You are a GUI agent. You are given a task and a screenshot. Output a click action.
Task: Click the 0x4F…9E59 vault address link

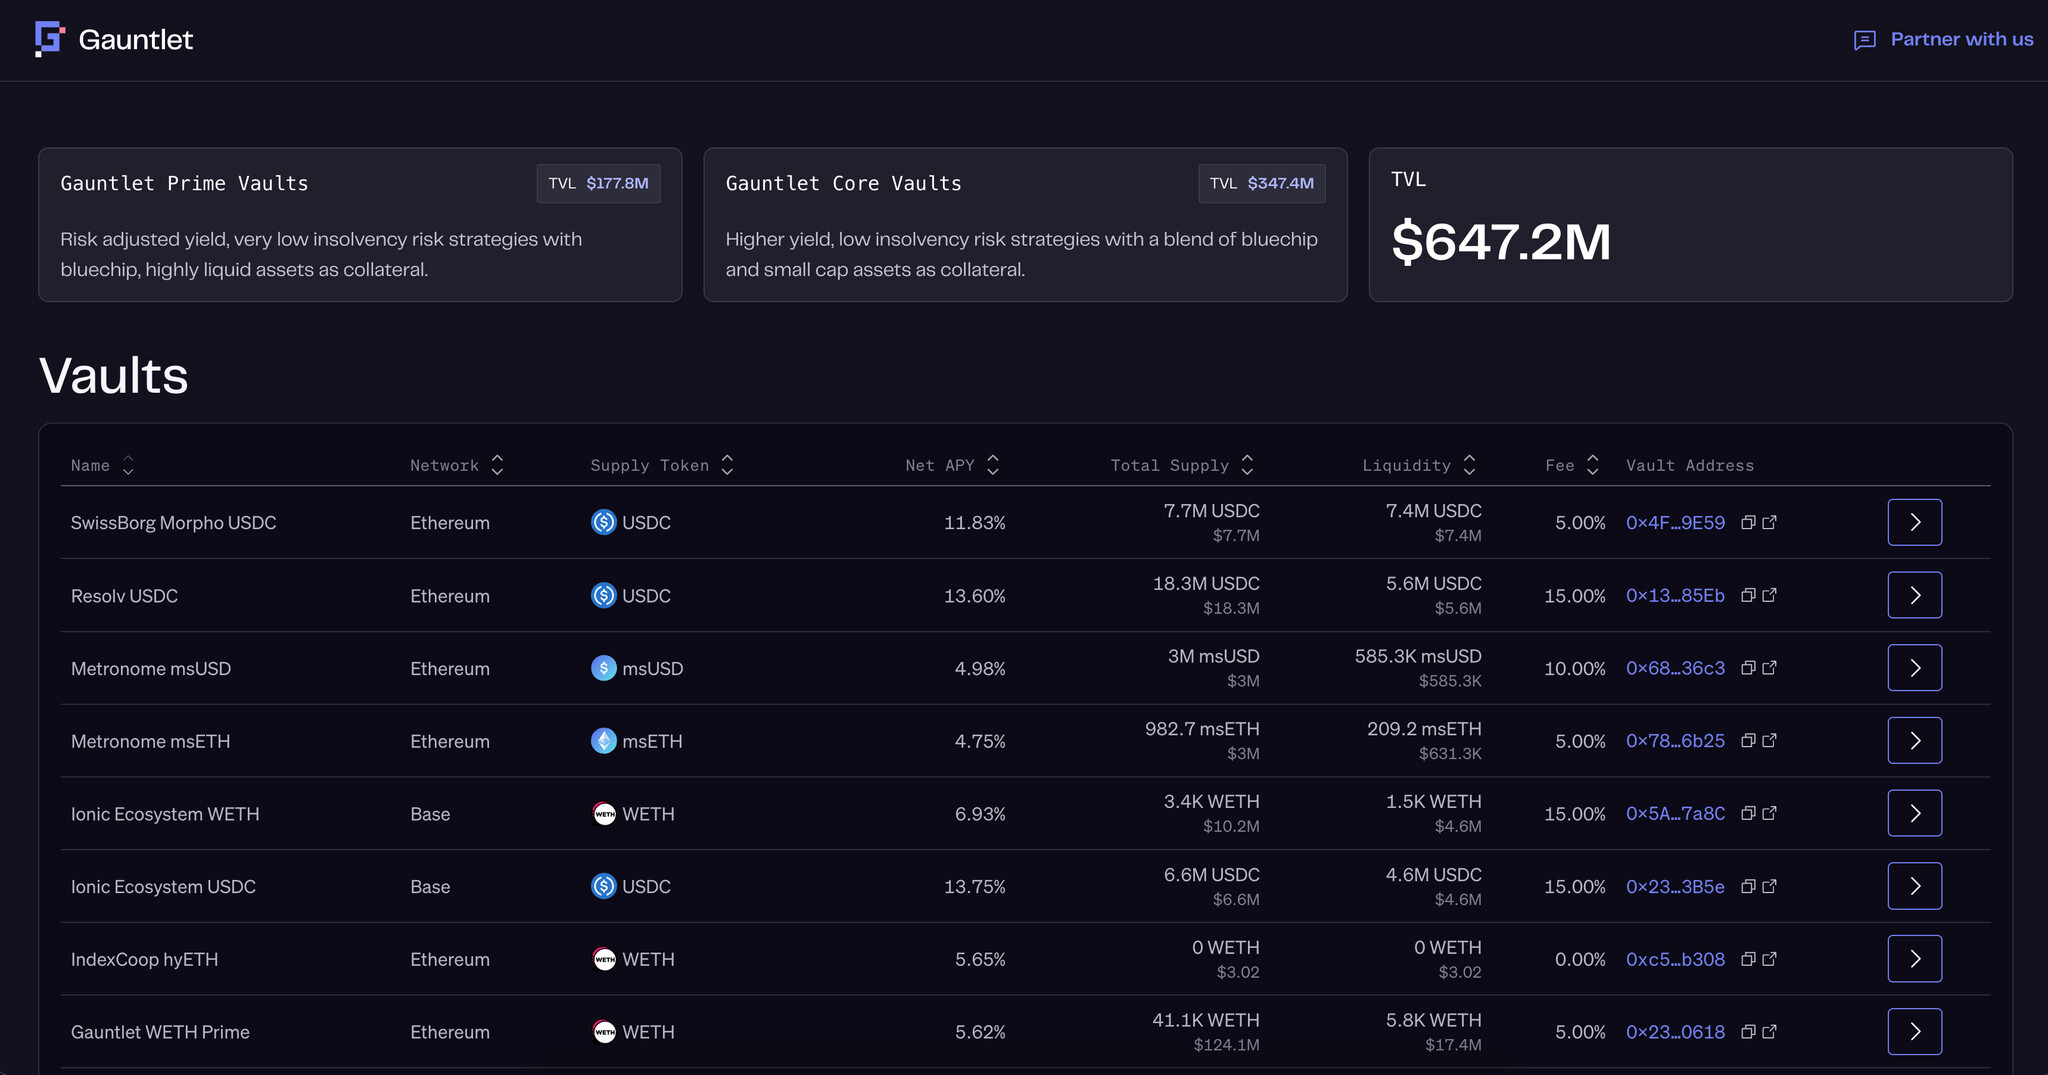coord(1676,522)
